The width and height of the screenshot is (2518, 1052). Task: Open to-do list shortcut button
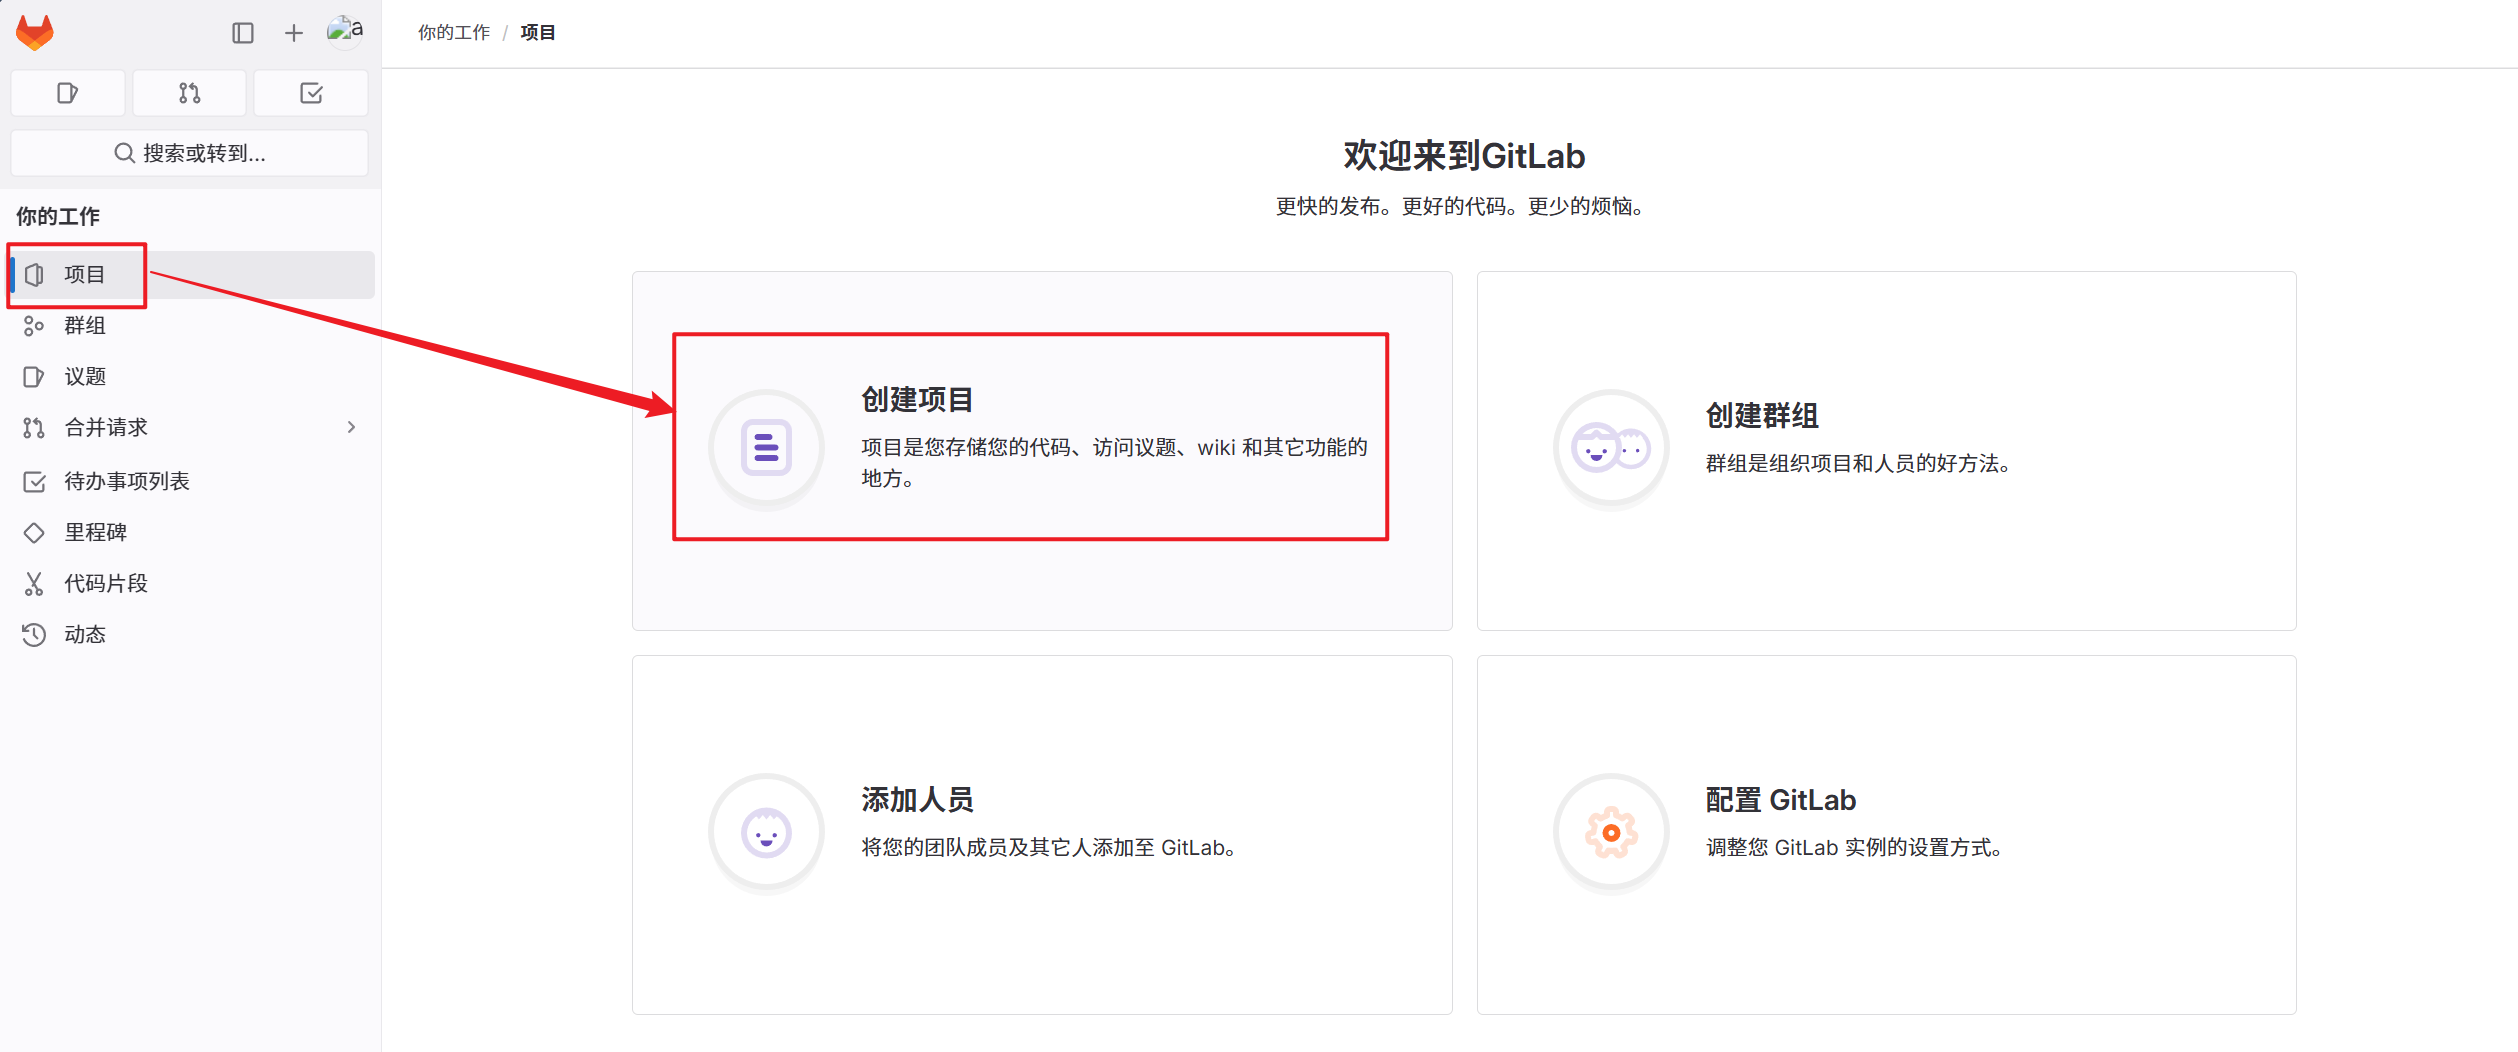tap(311, 93)
